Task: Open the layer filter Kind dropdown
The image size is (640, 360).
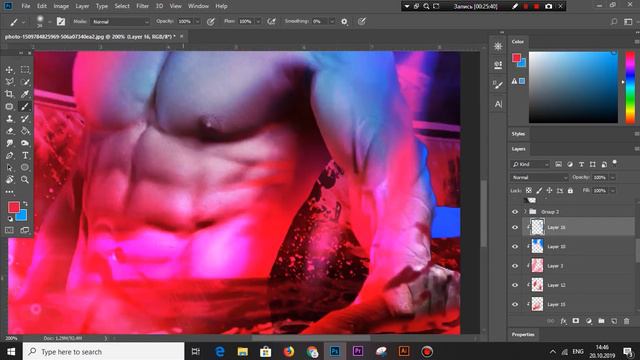Action: [x=531, y=164]
